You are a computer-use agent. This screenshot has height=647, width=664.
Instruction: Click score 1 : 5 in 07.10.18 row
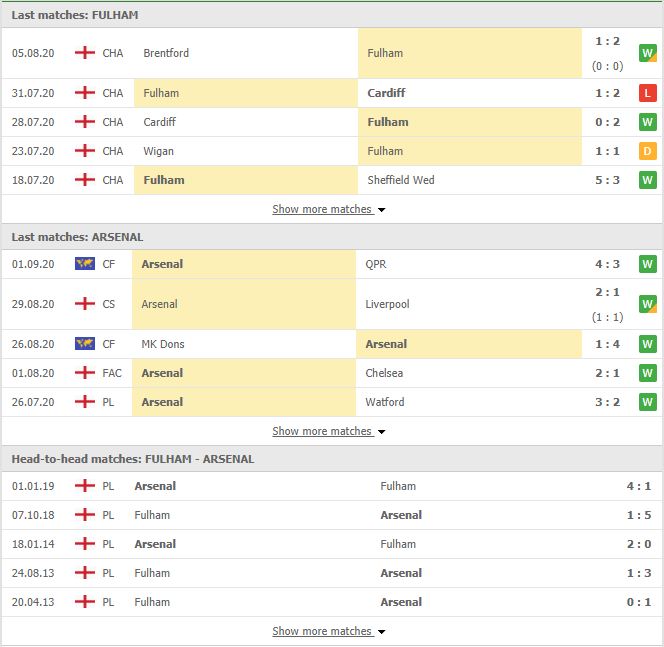click(639, 515)
